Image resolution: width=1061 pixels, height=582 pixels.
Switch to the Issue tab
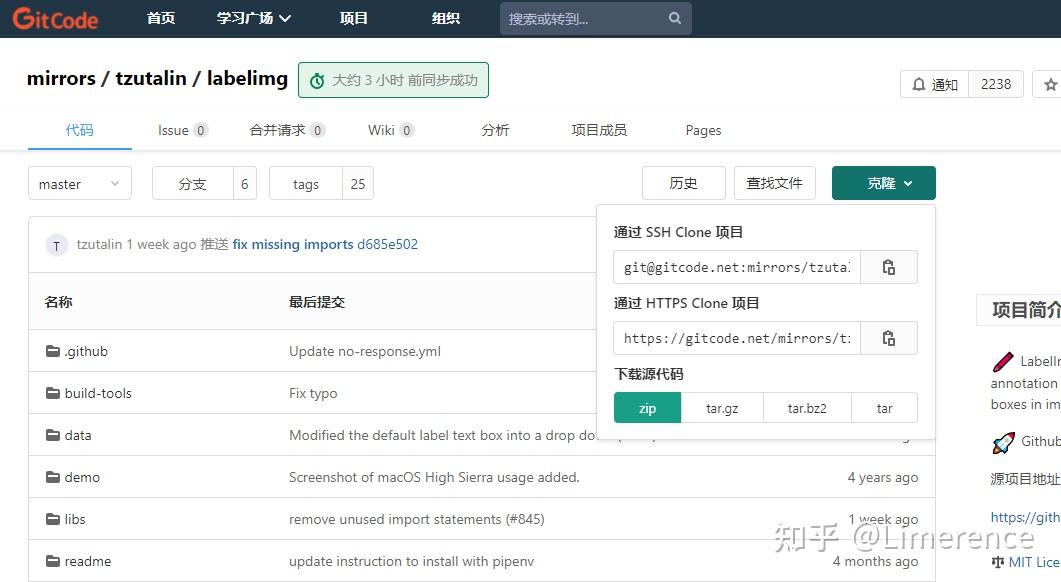click(x=183, y=130)
